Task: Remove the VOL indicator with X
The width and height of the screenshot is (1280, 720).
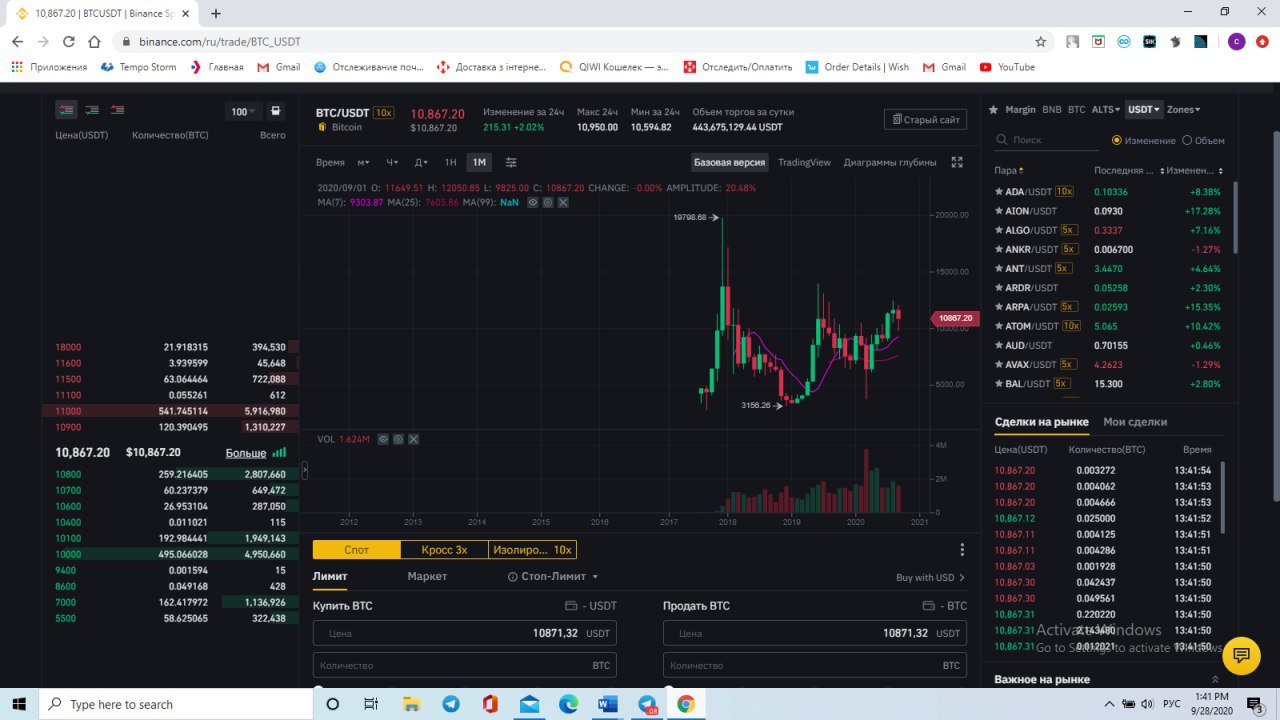Action: point(413,439)
